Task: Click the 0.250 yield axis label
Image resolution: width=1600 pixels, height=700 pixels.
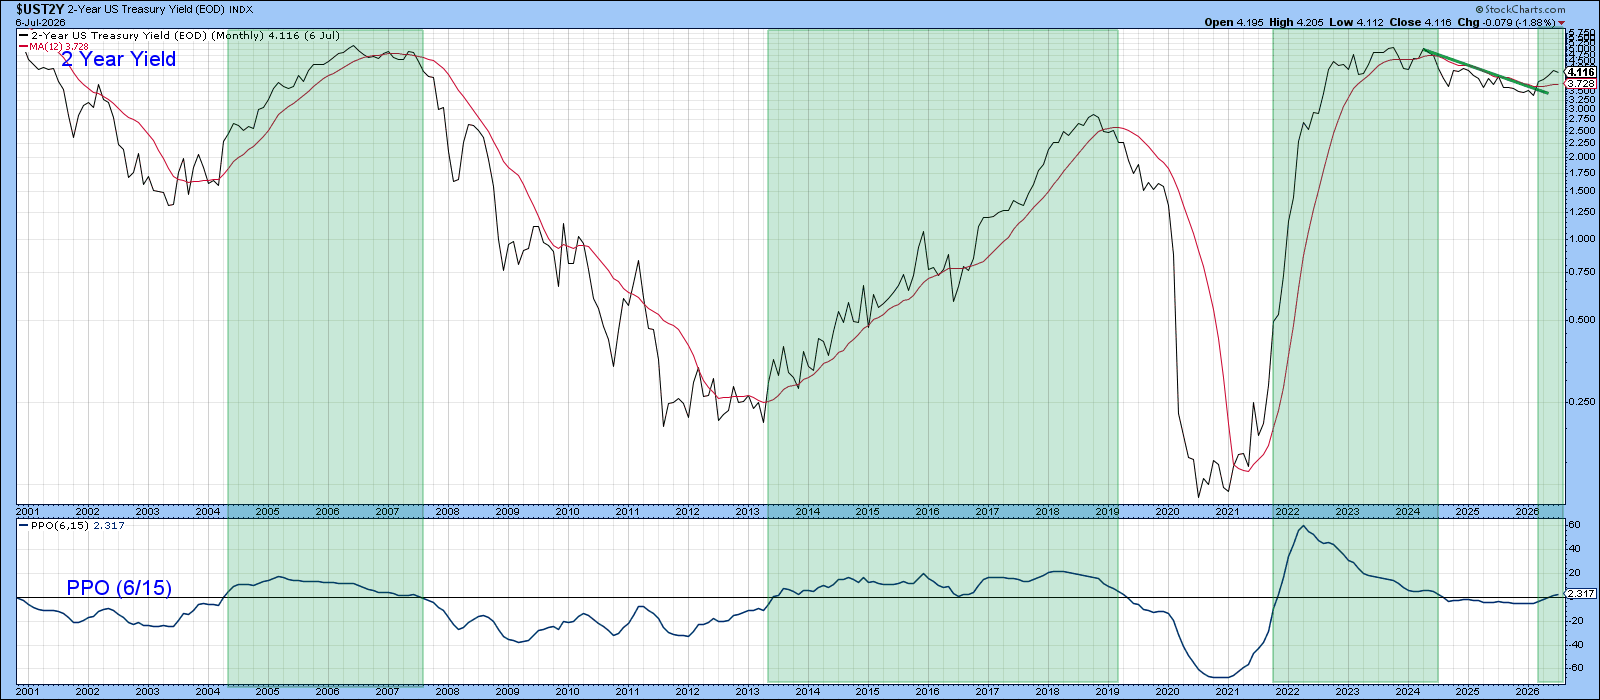Action: [x=1581, y=401]
